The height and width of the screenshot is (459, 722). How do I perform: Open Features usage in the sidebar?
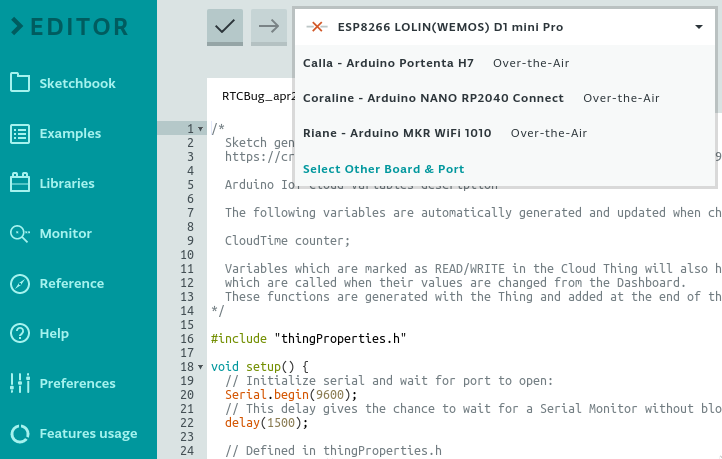click(x=88, y=434)
